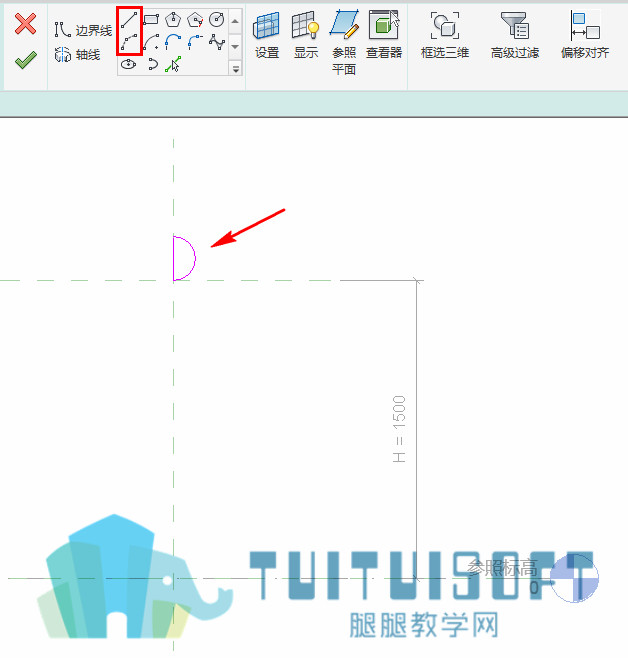Cancel edit mode with the red X

click(26, 24)
